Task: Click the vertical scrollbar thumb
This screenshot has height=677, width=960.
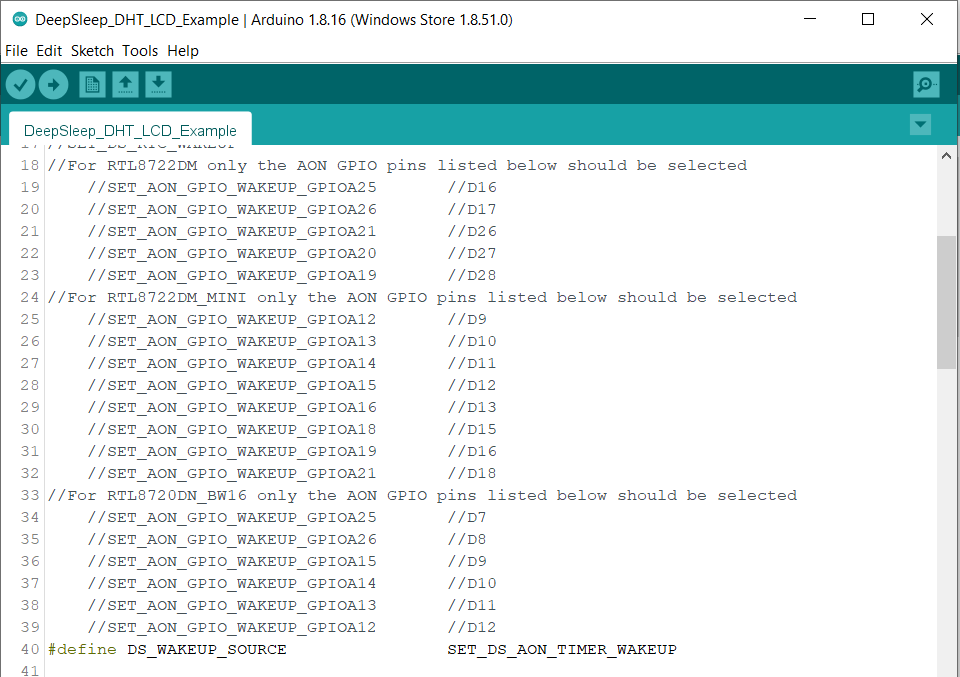Action: tap(946, 302)
